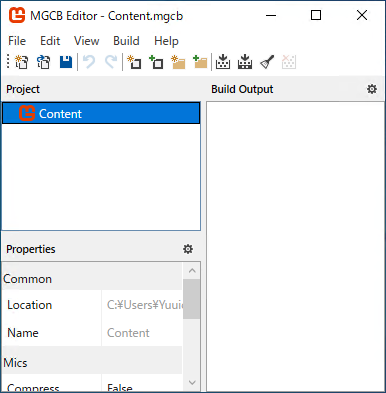
Task: Click the Properties scrollbar down arrow
Action: (x=192, y=382)
